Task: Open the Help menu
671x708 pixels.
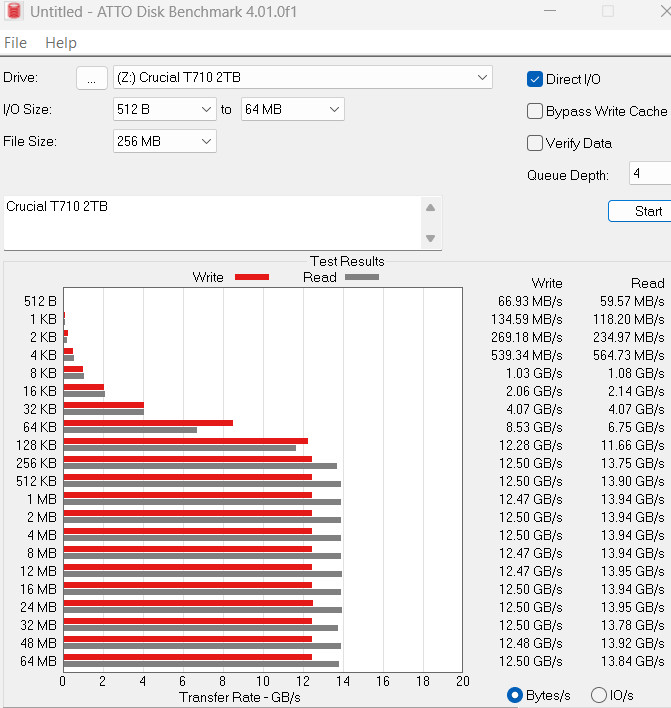Action: 61,43
